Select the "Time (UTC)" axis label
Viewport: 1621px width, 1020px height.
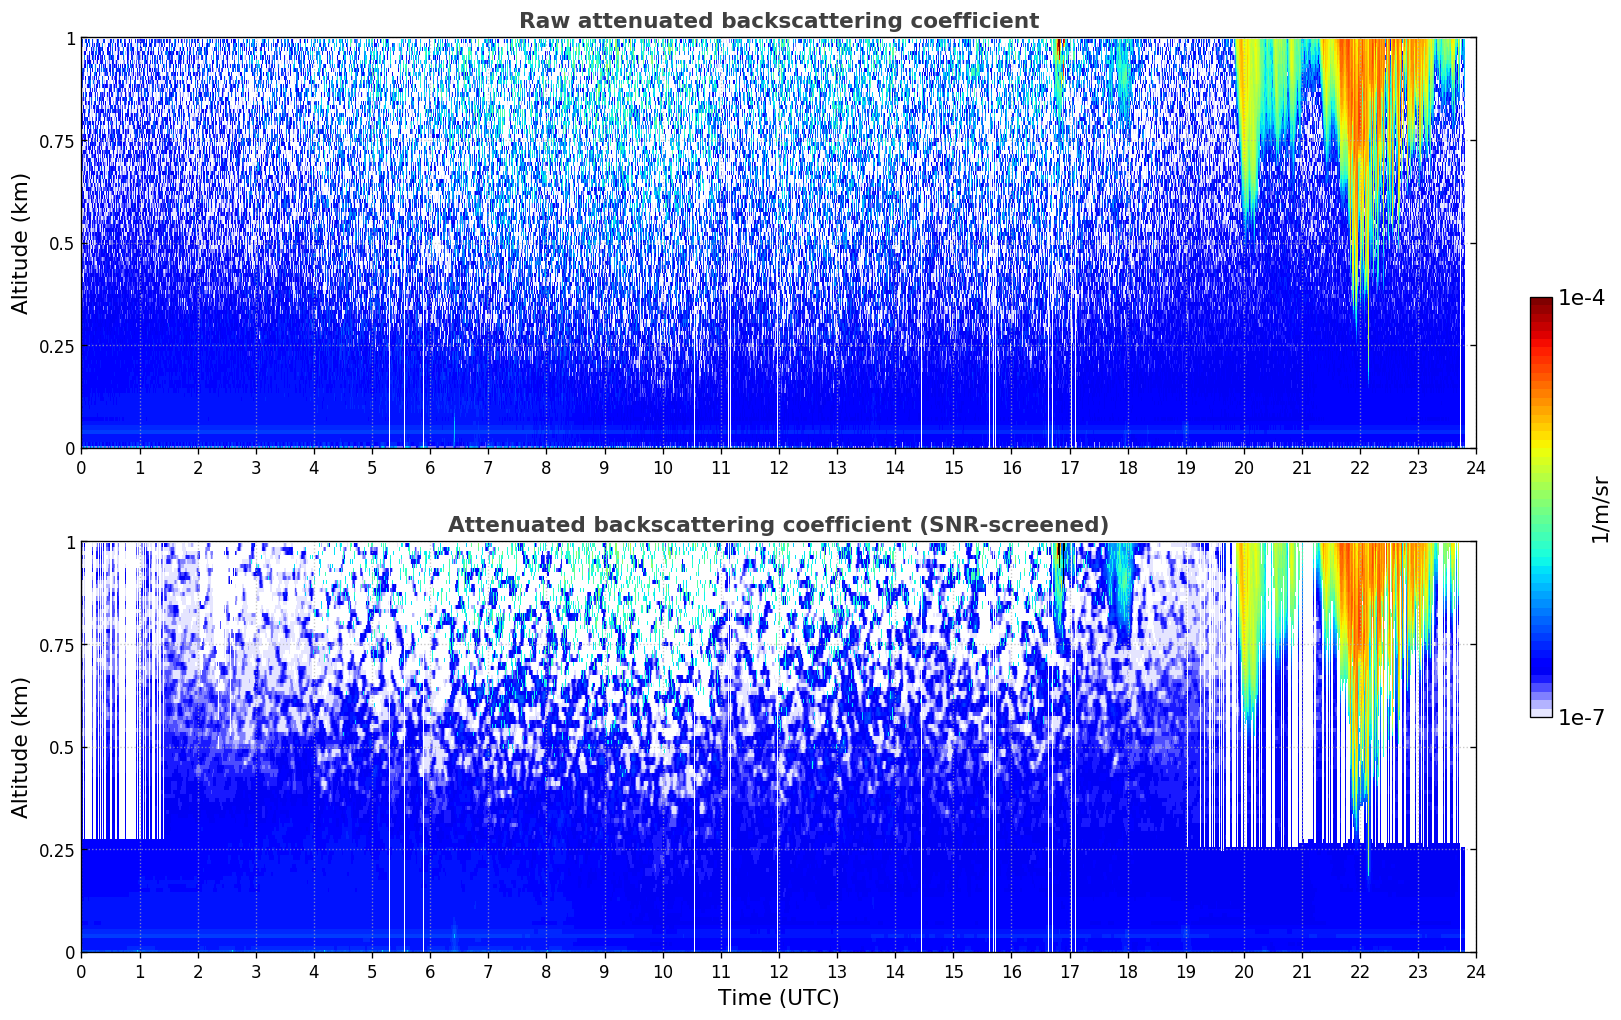coord(778,998)
